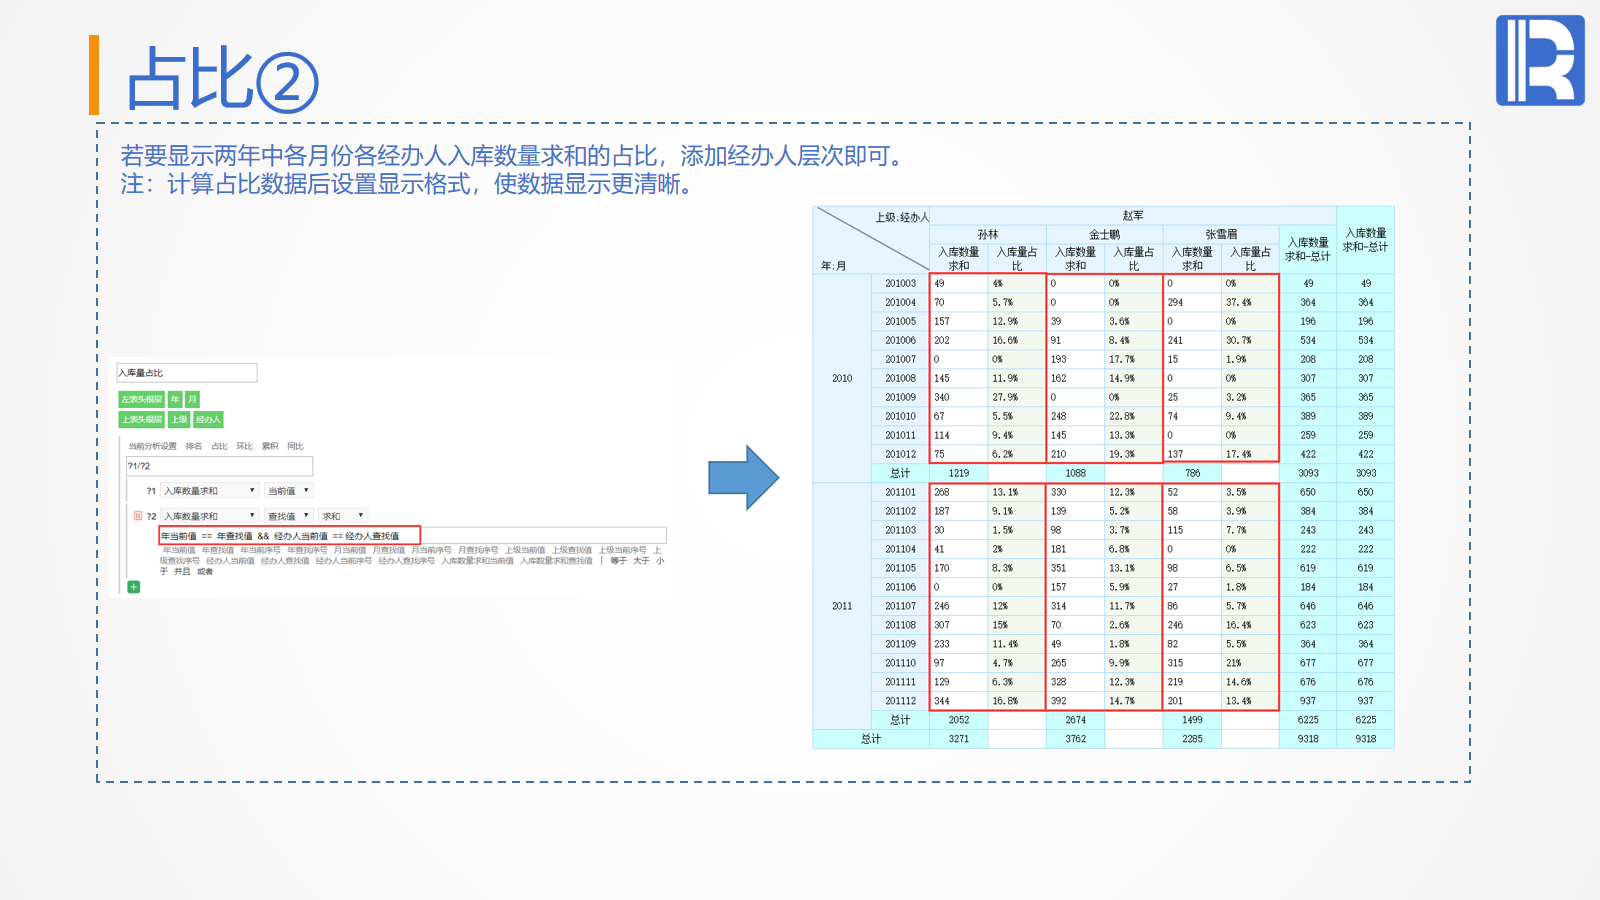Insert 入库数量求和当前值 into the condition

point(477,561)
